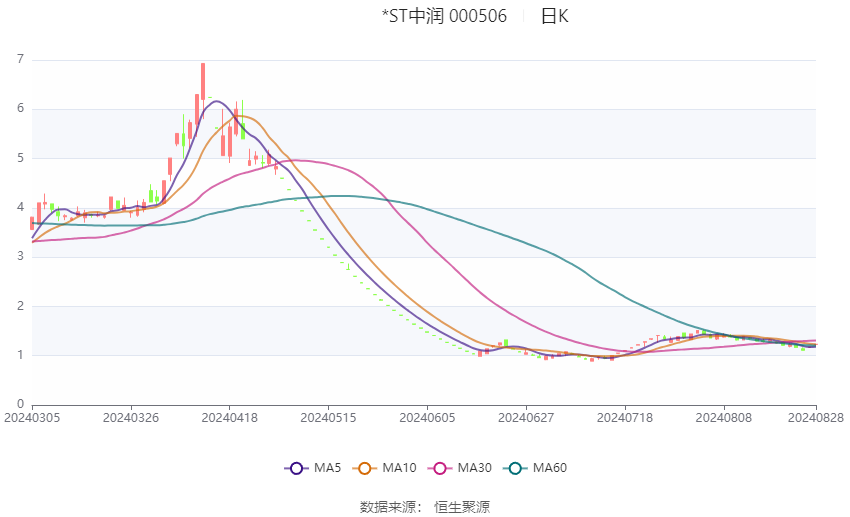This screenshot has width=850, height=517.
Task: Click the data source text 数据来源：恒生聚源
Action: (x=425, y=507)
